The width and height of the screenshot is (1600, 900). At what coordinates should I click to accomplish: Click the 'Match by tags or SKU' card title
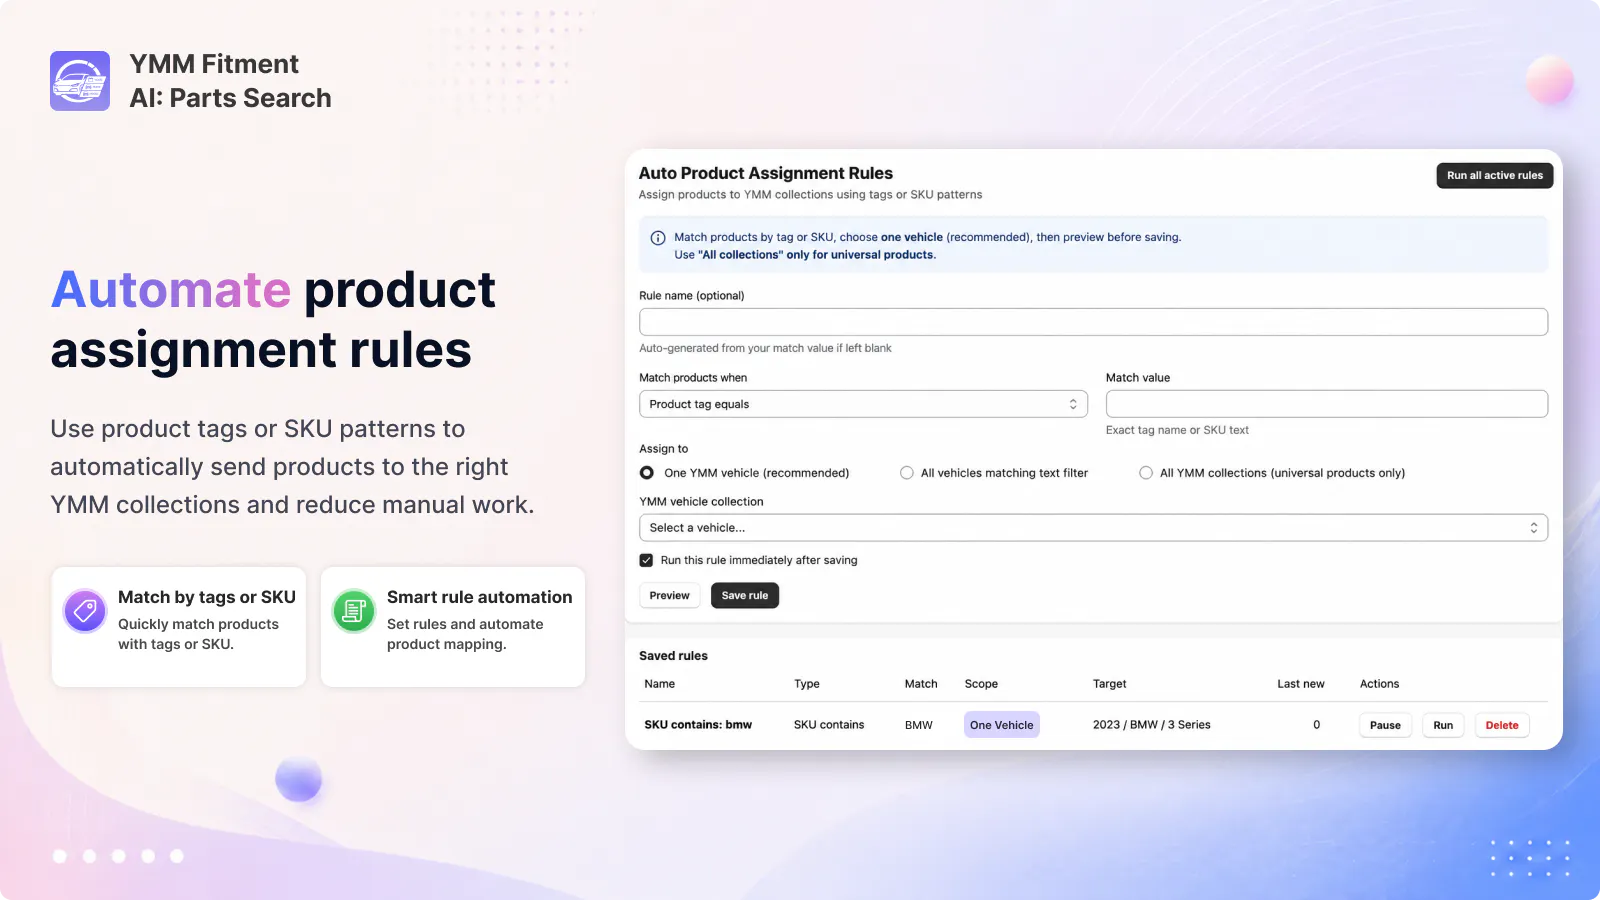point(207,597)
